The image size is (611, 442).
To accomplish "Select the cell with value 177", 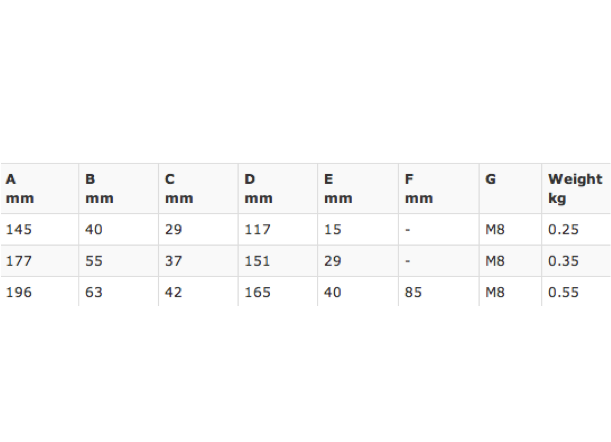I will (39, 261).
